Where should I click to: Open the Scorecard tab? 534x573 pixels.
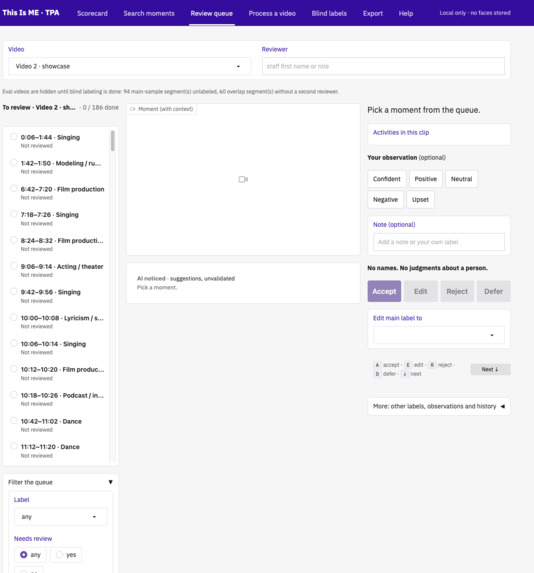[x=92, y=14]
